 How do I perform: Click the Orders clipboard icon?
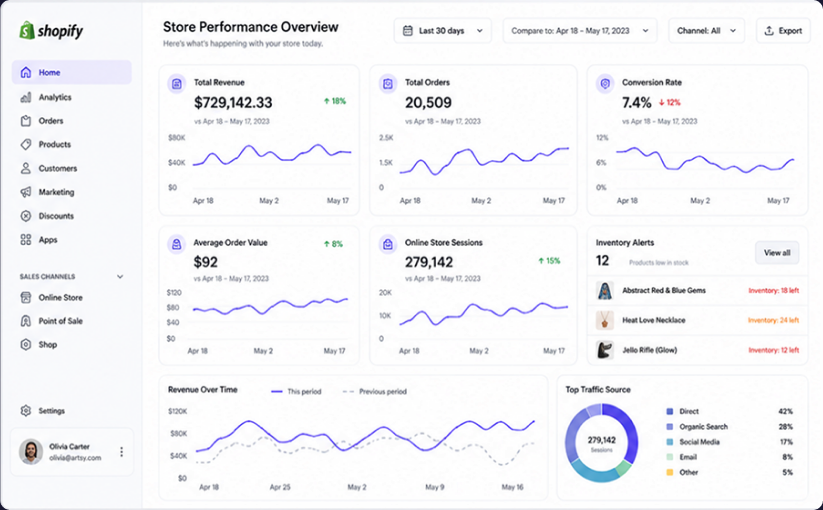click(26, 121)
